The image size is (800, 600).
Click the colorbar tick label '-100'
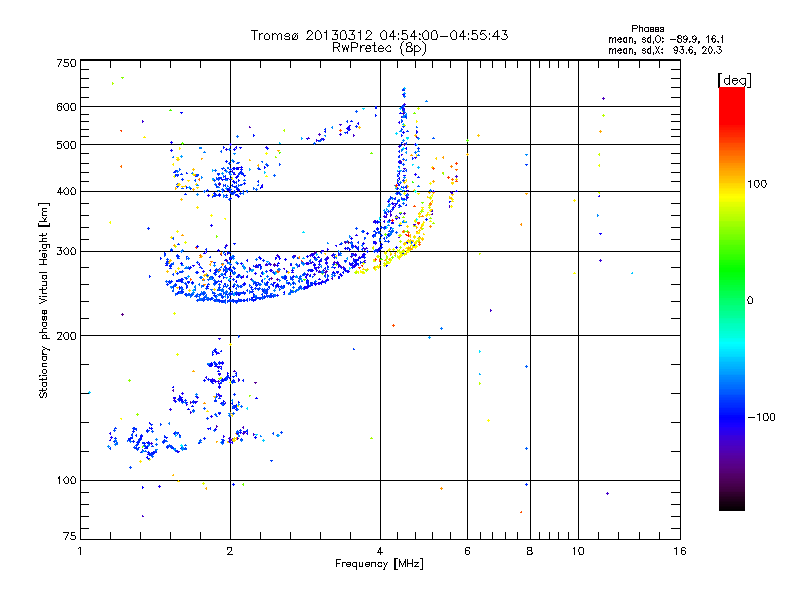(761, 417)
